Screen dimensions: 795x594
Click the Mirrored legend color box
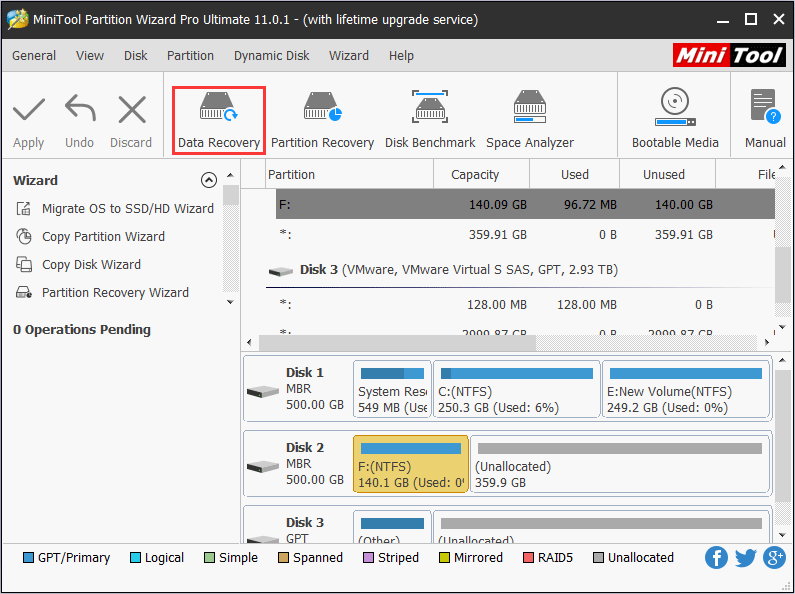444,558
